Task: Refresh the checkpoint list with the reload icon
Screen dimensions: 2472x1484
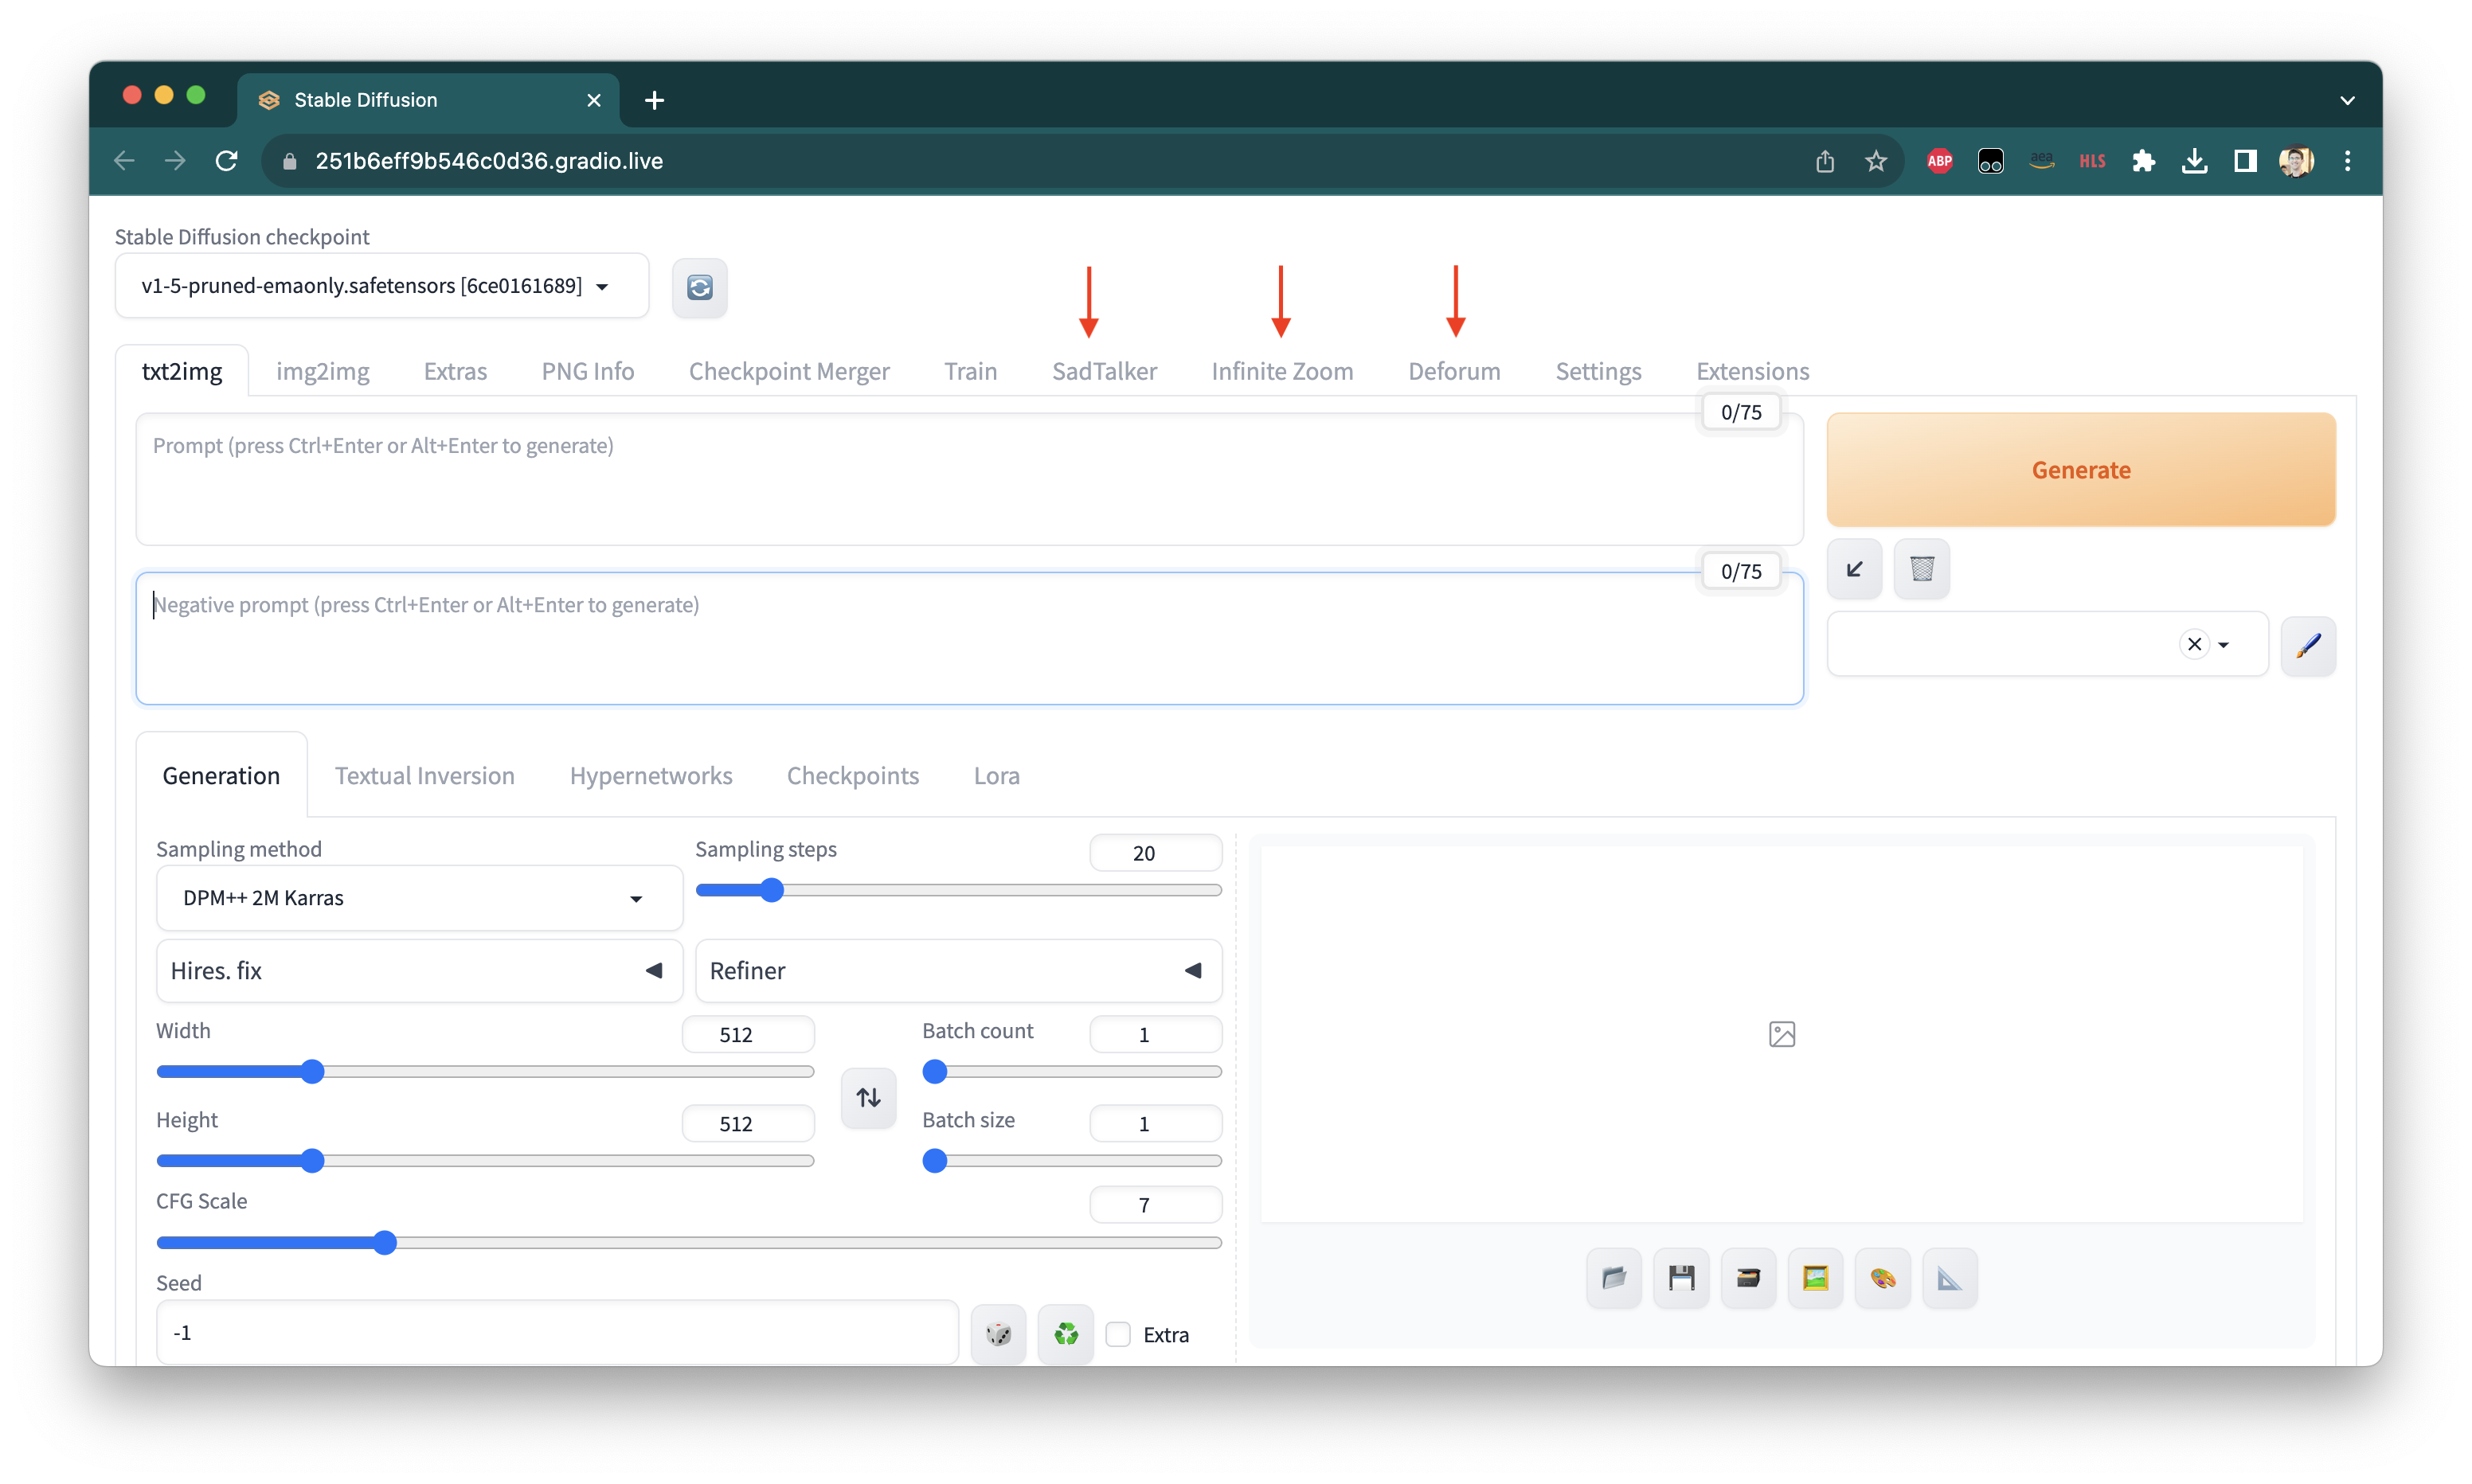Action: [x=700, y=288]
